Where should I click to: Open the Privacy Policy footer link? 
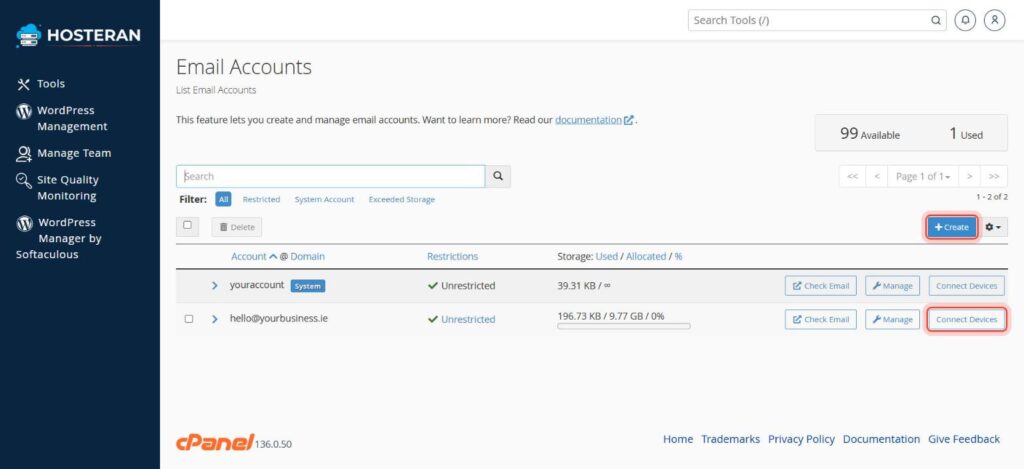click(x=801, y=440)
